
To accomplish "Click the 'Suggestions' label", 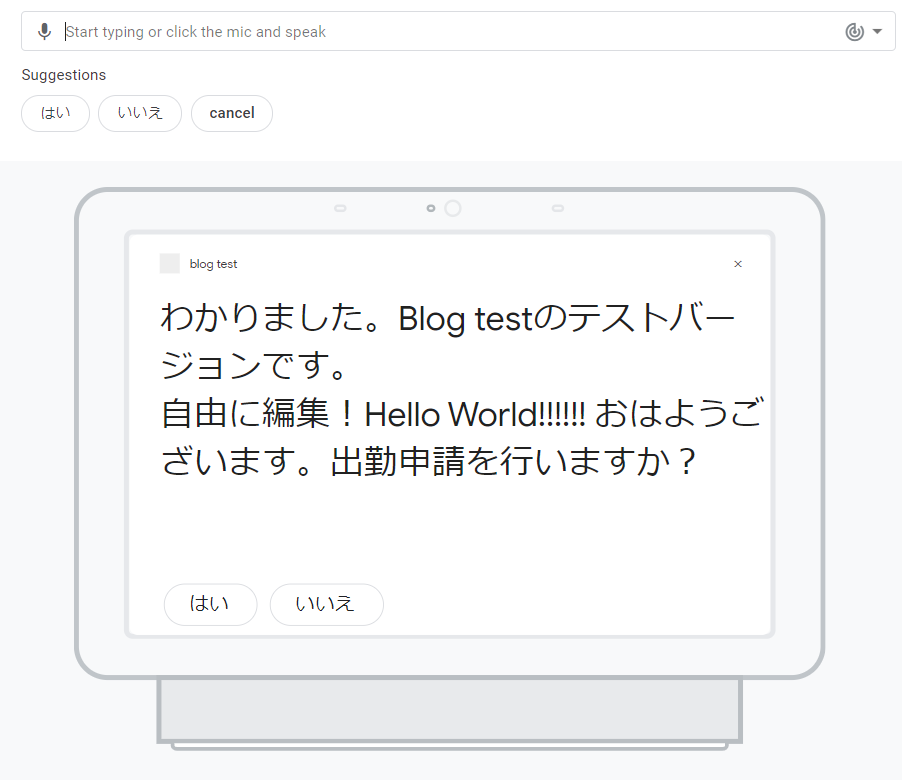I will pos(64,75).
